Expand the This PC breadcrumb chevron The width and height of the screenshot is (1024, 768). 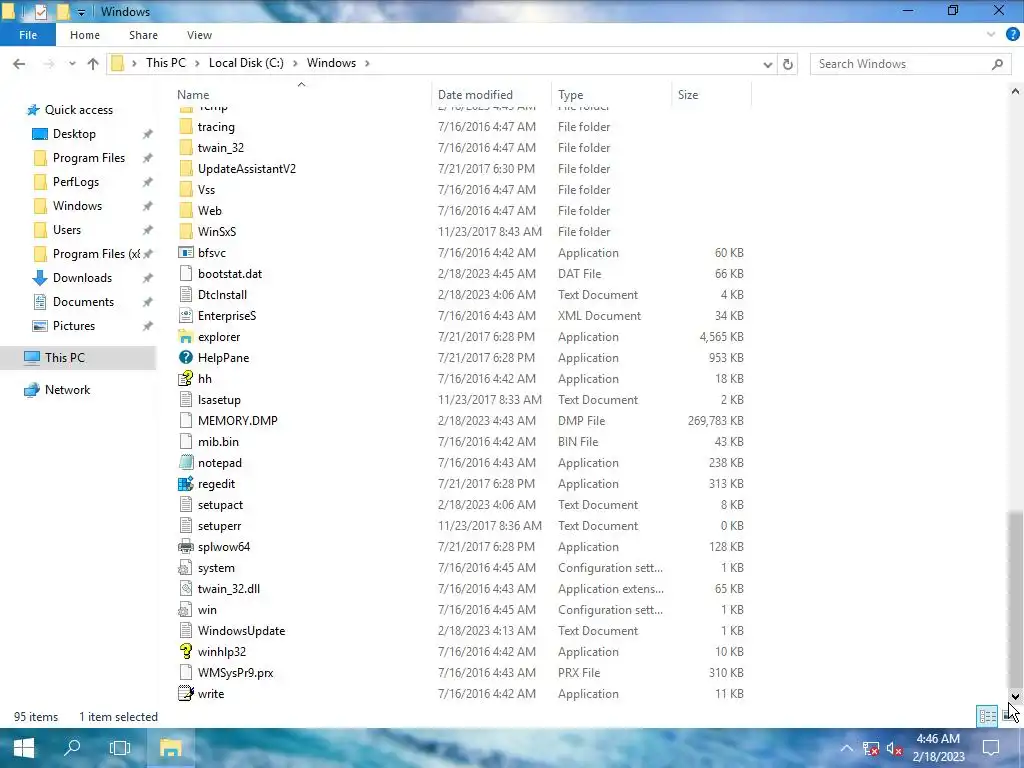[x=197, y=63]
